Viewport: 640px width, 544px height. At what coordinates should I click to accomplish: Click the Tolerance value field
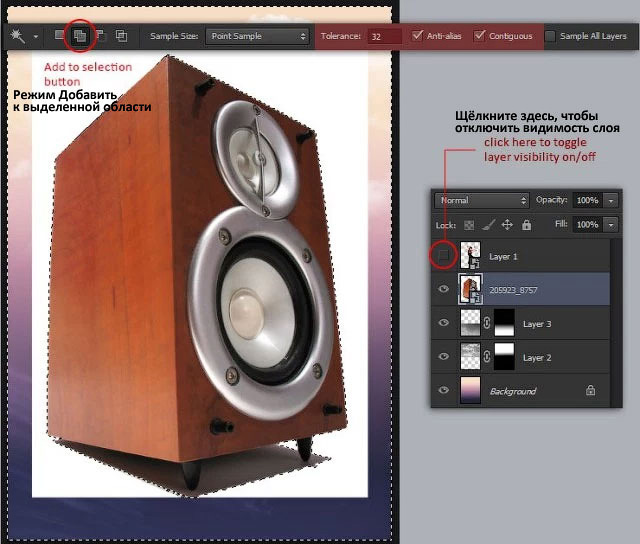384,36
